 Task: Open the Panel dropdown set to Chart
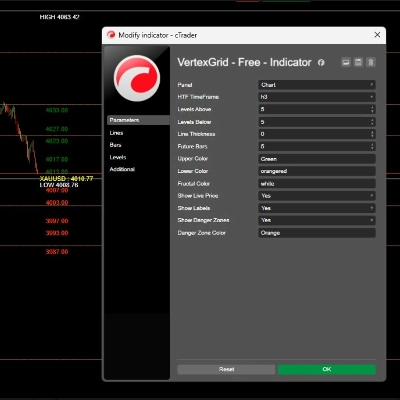(x=317, y=85)
